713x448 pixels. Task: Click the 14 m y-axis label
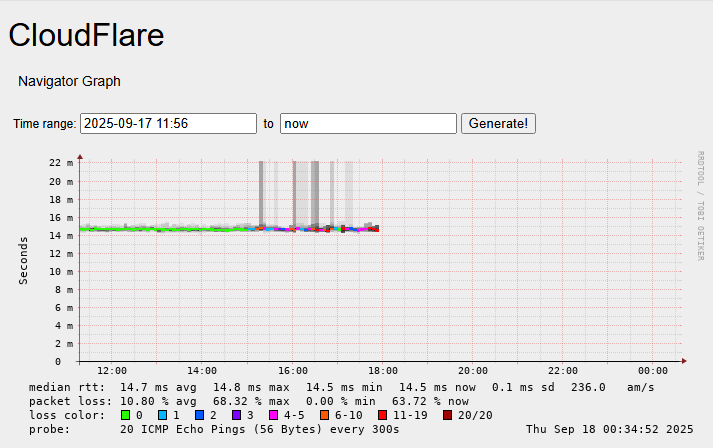point(61,236)
